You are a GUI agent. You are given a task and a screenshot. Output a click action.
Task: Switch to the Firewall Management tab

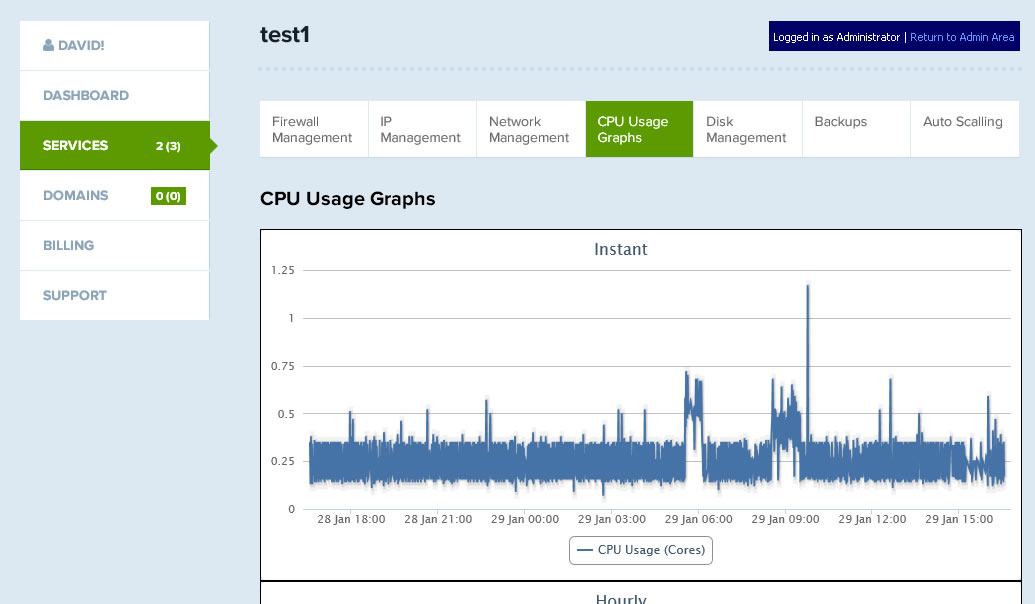point(314,129)
